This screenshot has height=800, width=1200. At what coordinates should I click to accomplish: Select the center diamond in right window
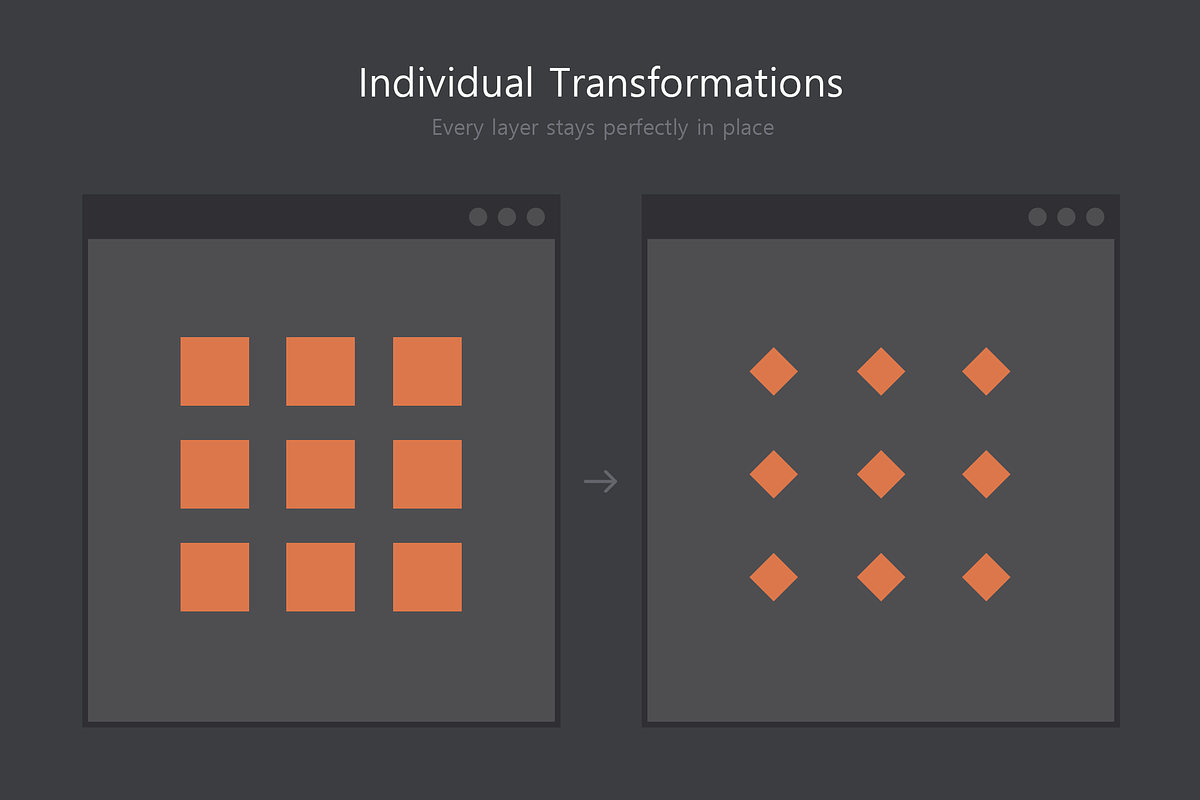(880, 474)
